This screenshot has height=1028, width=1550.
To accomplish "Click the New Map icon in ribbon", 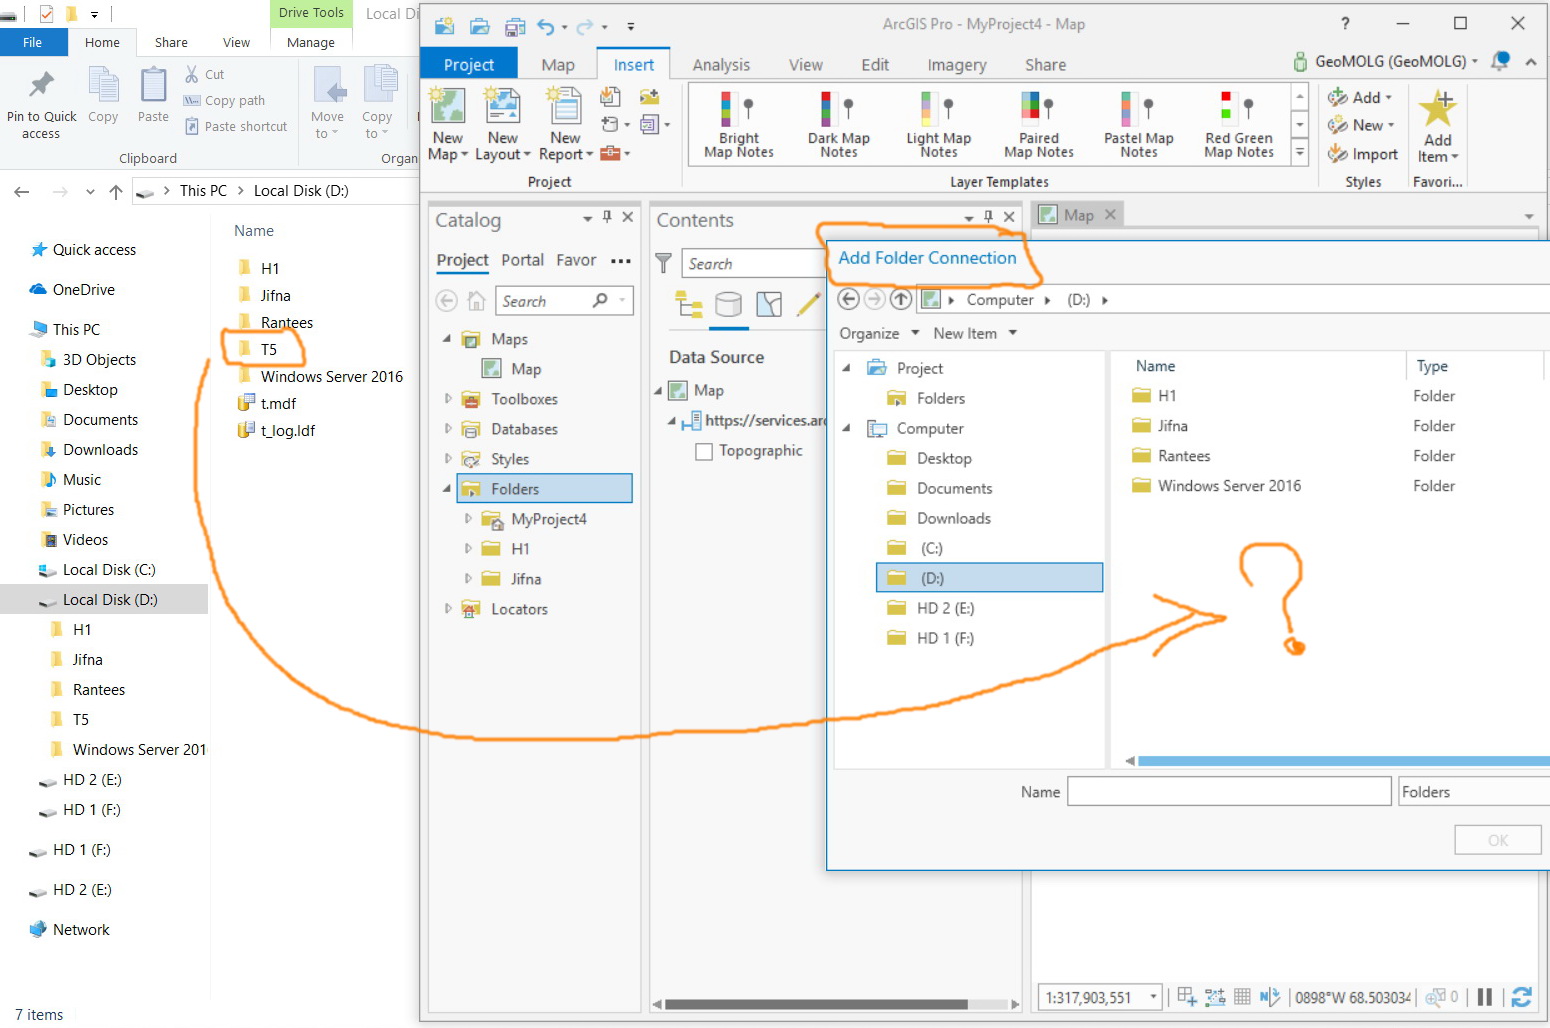I will [x=447, y=106].
